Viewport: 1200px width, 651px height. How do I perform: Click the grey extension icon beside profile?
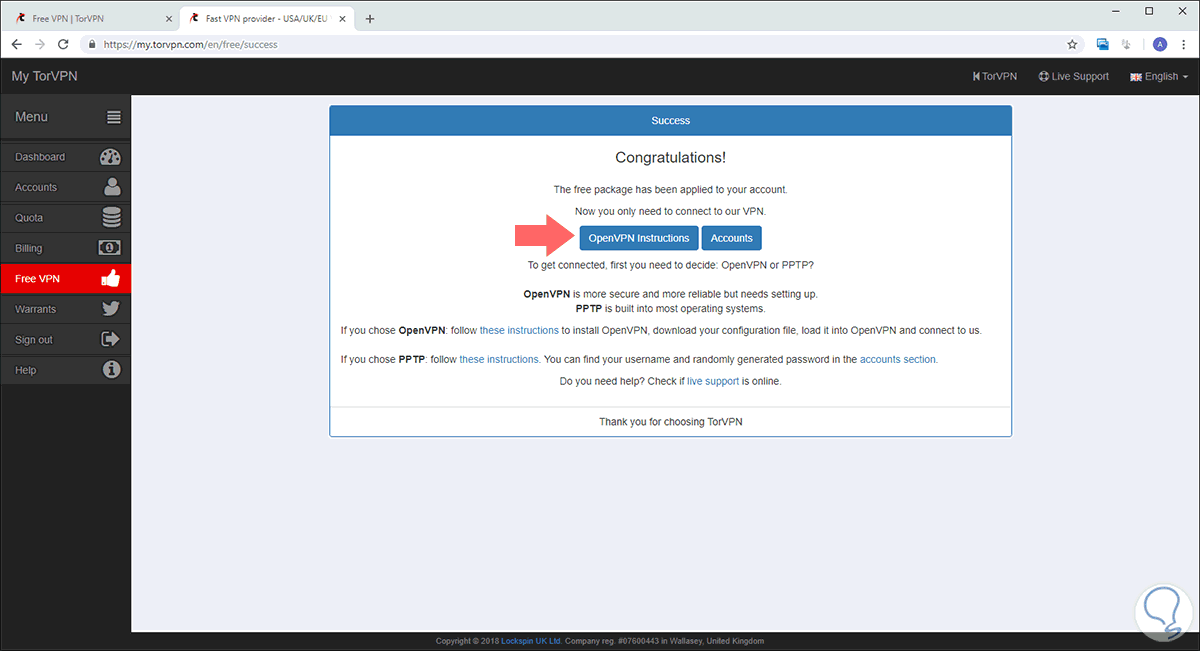(x=1128, y=44)
